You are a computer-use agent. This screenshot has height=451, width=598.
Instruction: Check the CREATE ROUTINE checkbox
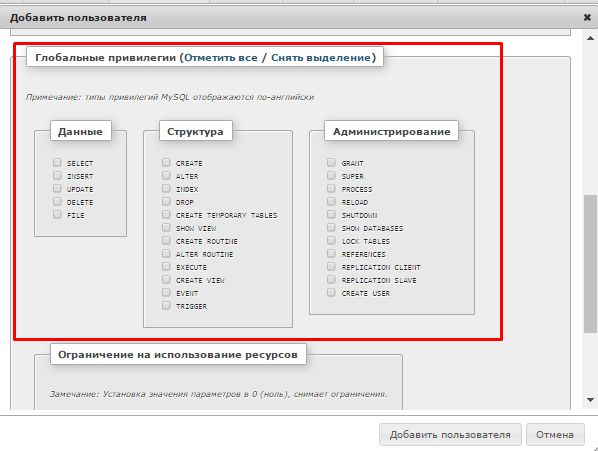point(166,241)
